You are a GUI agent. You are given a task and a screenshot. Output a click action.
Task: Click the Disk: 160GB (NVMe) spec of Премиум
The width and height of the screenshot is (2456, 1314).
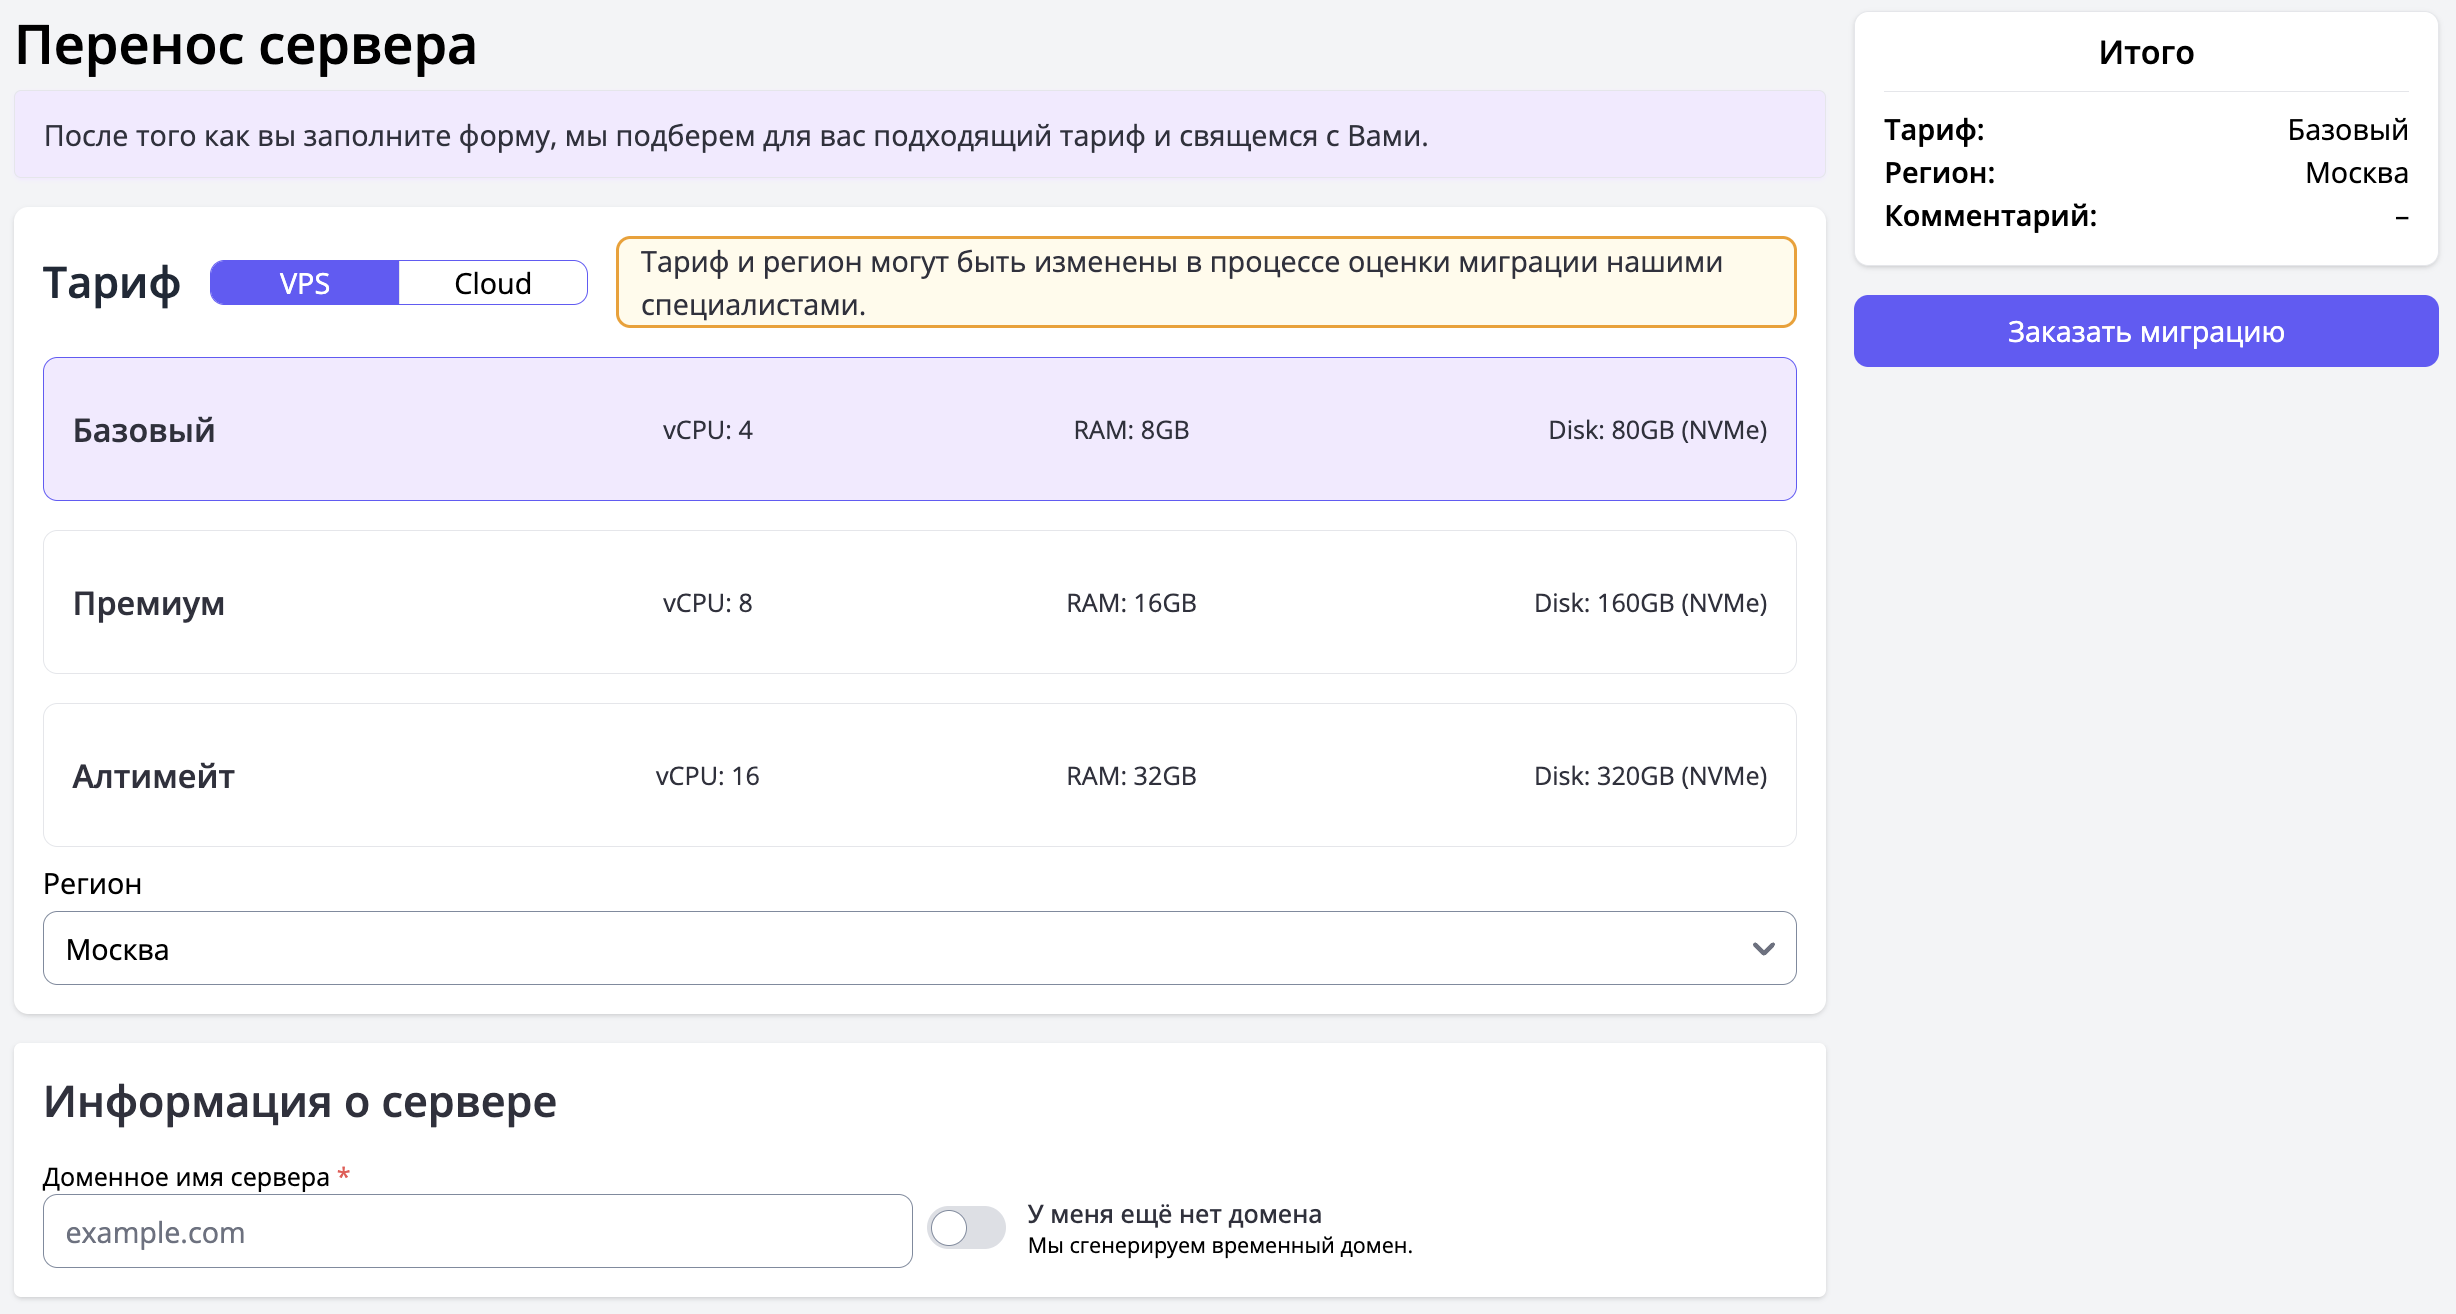1650,603
